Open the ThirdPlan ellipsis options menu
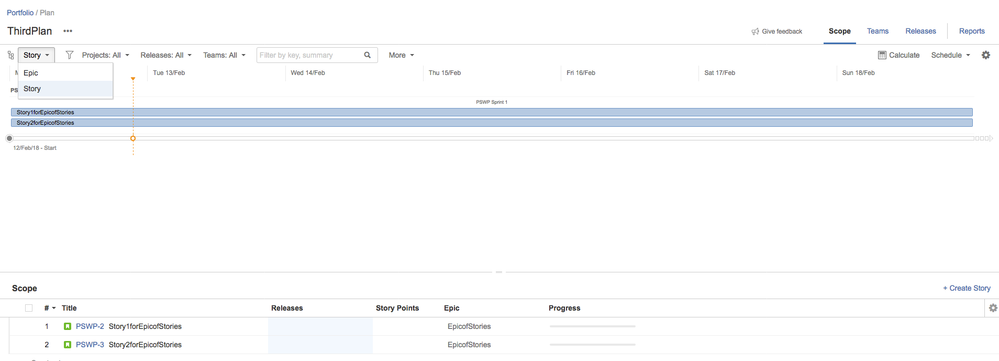The width and height of the screenshot is (999, 361). click(x=68, y=31)
